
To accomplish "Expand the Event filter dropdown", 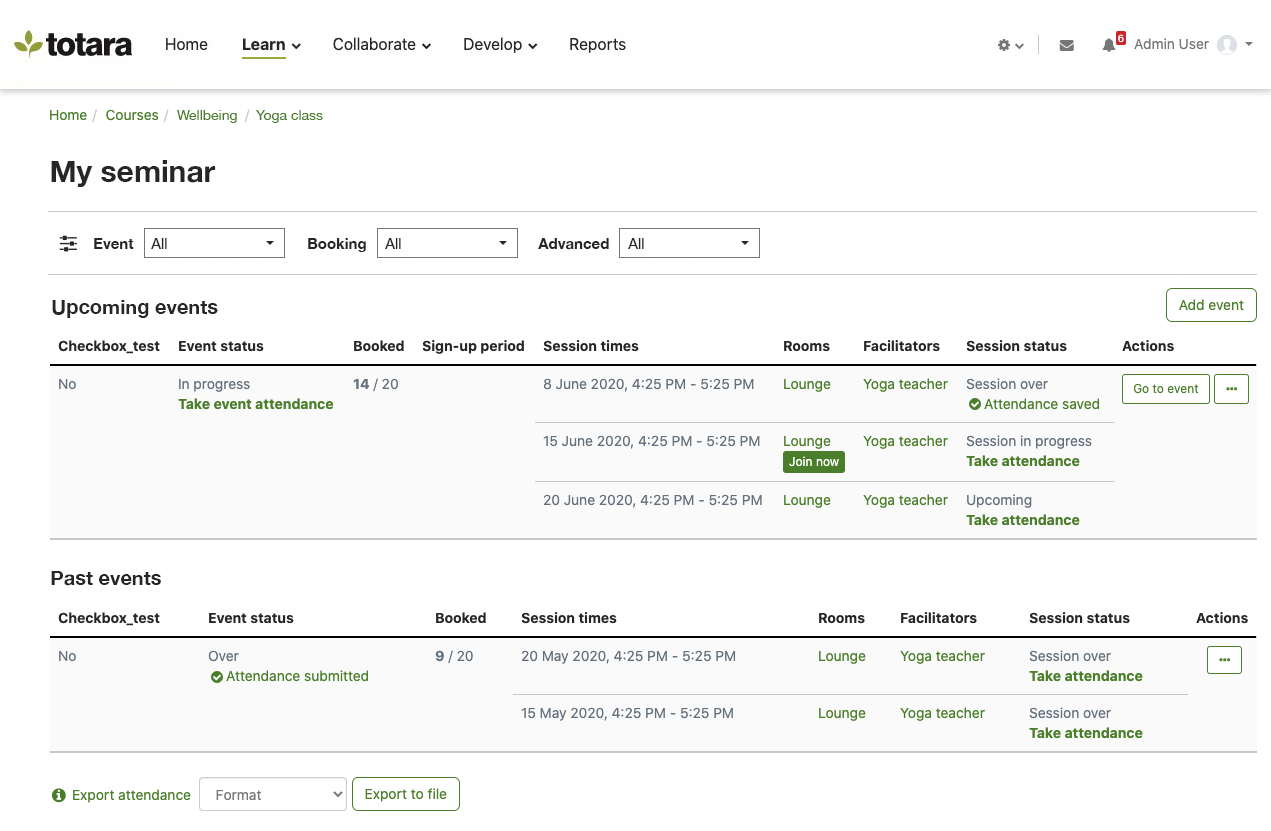I will click(x=214, y=243).
